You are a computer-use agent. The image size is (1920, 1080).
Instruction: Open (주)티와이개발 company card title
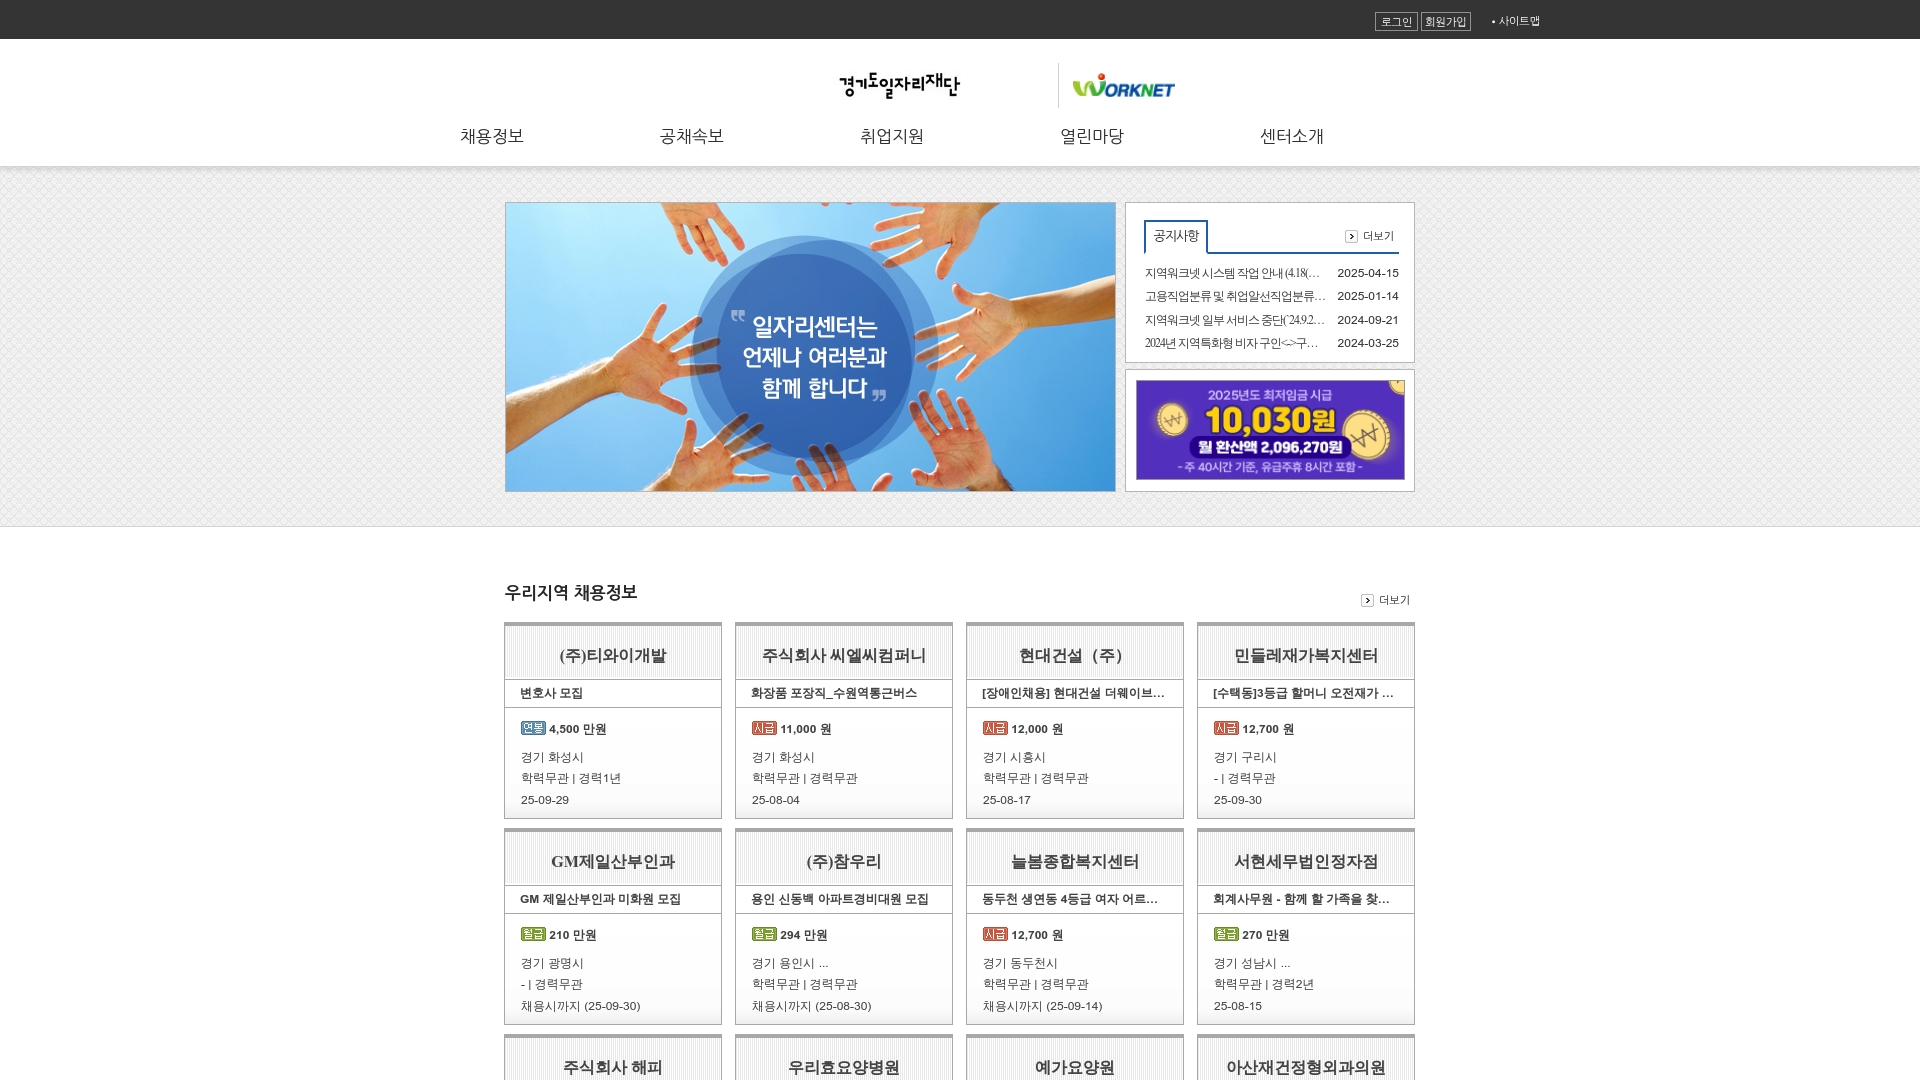613,655
